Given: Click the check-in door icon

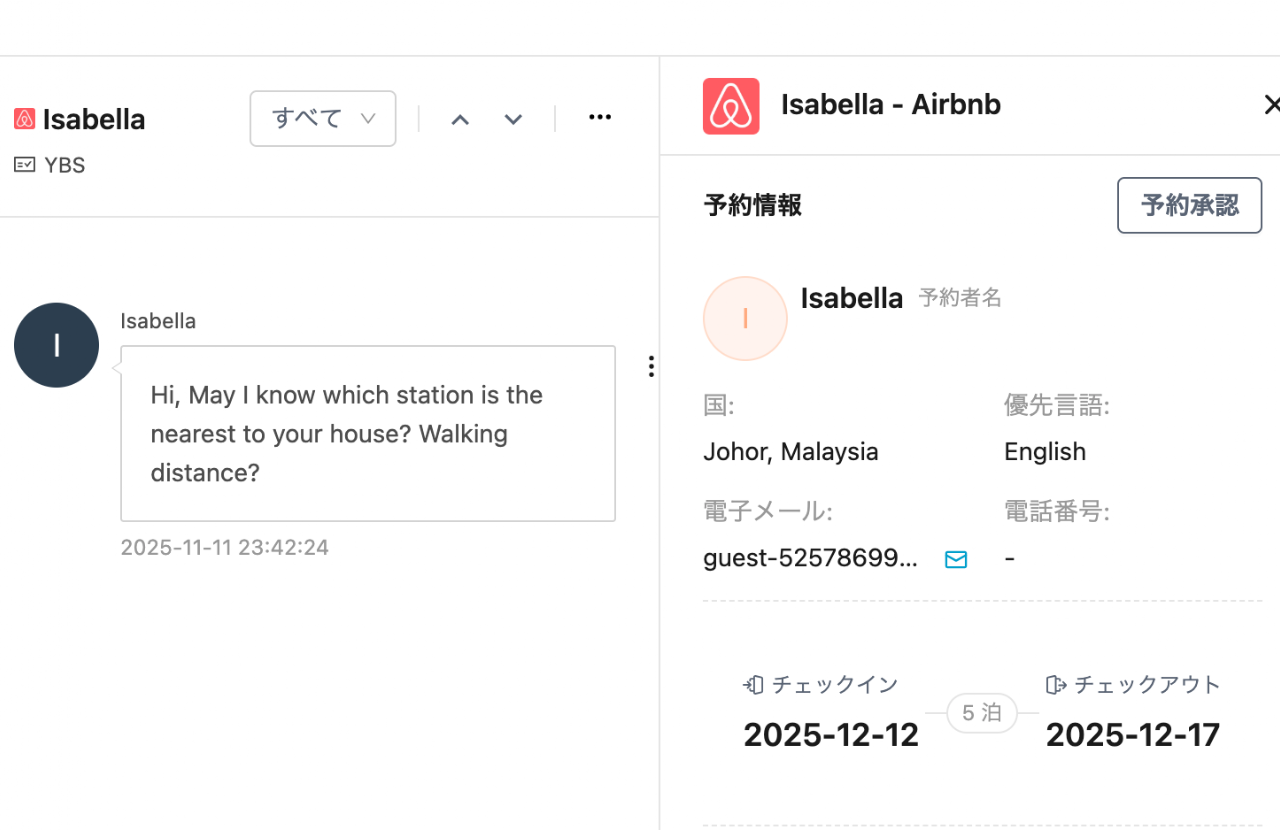Looking at the screenshot, I should click(754, 685).
